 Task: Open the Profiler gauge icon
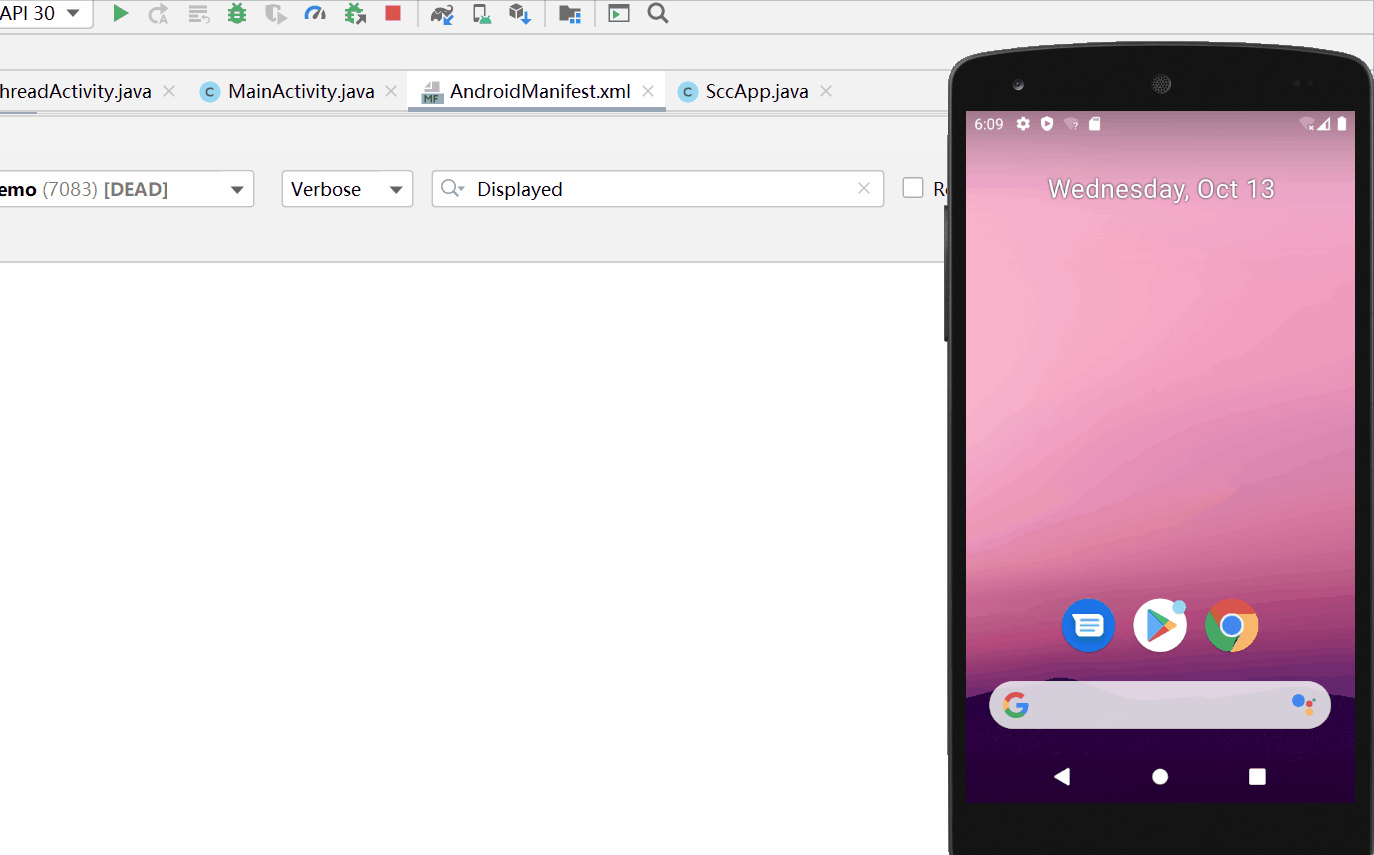click(x=315, y=14)
